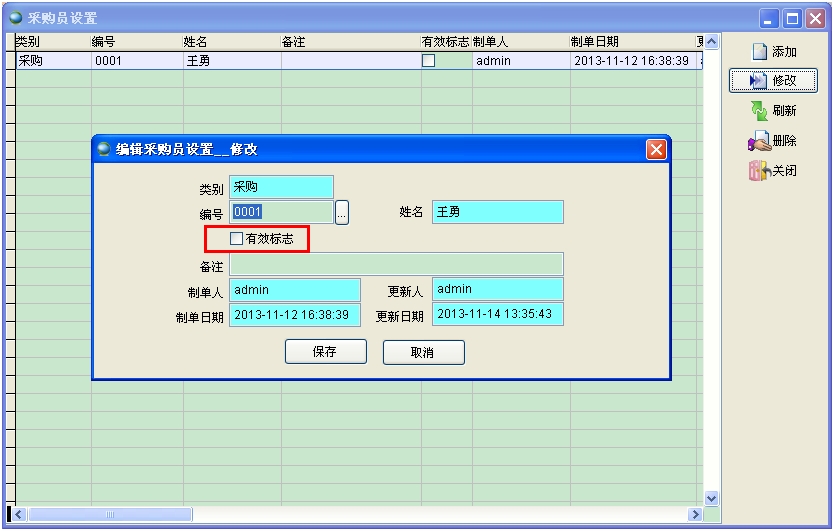Click the 修改 (Modify) icon button

point(773,81)
